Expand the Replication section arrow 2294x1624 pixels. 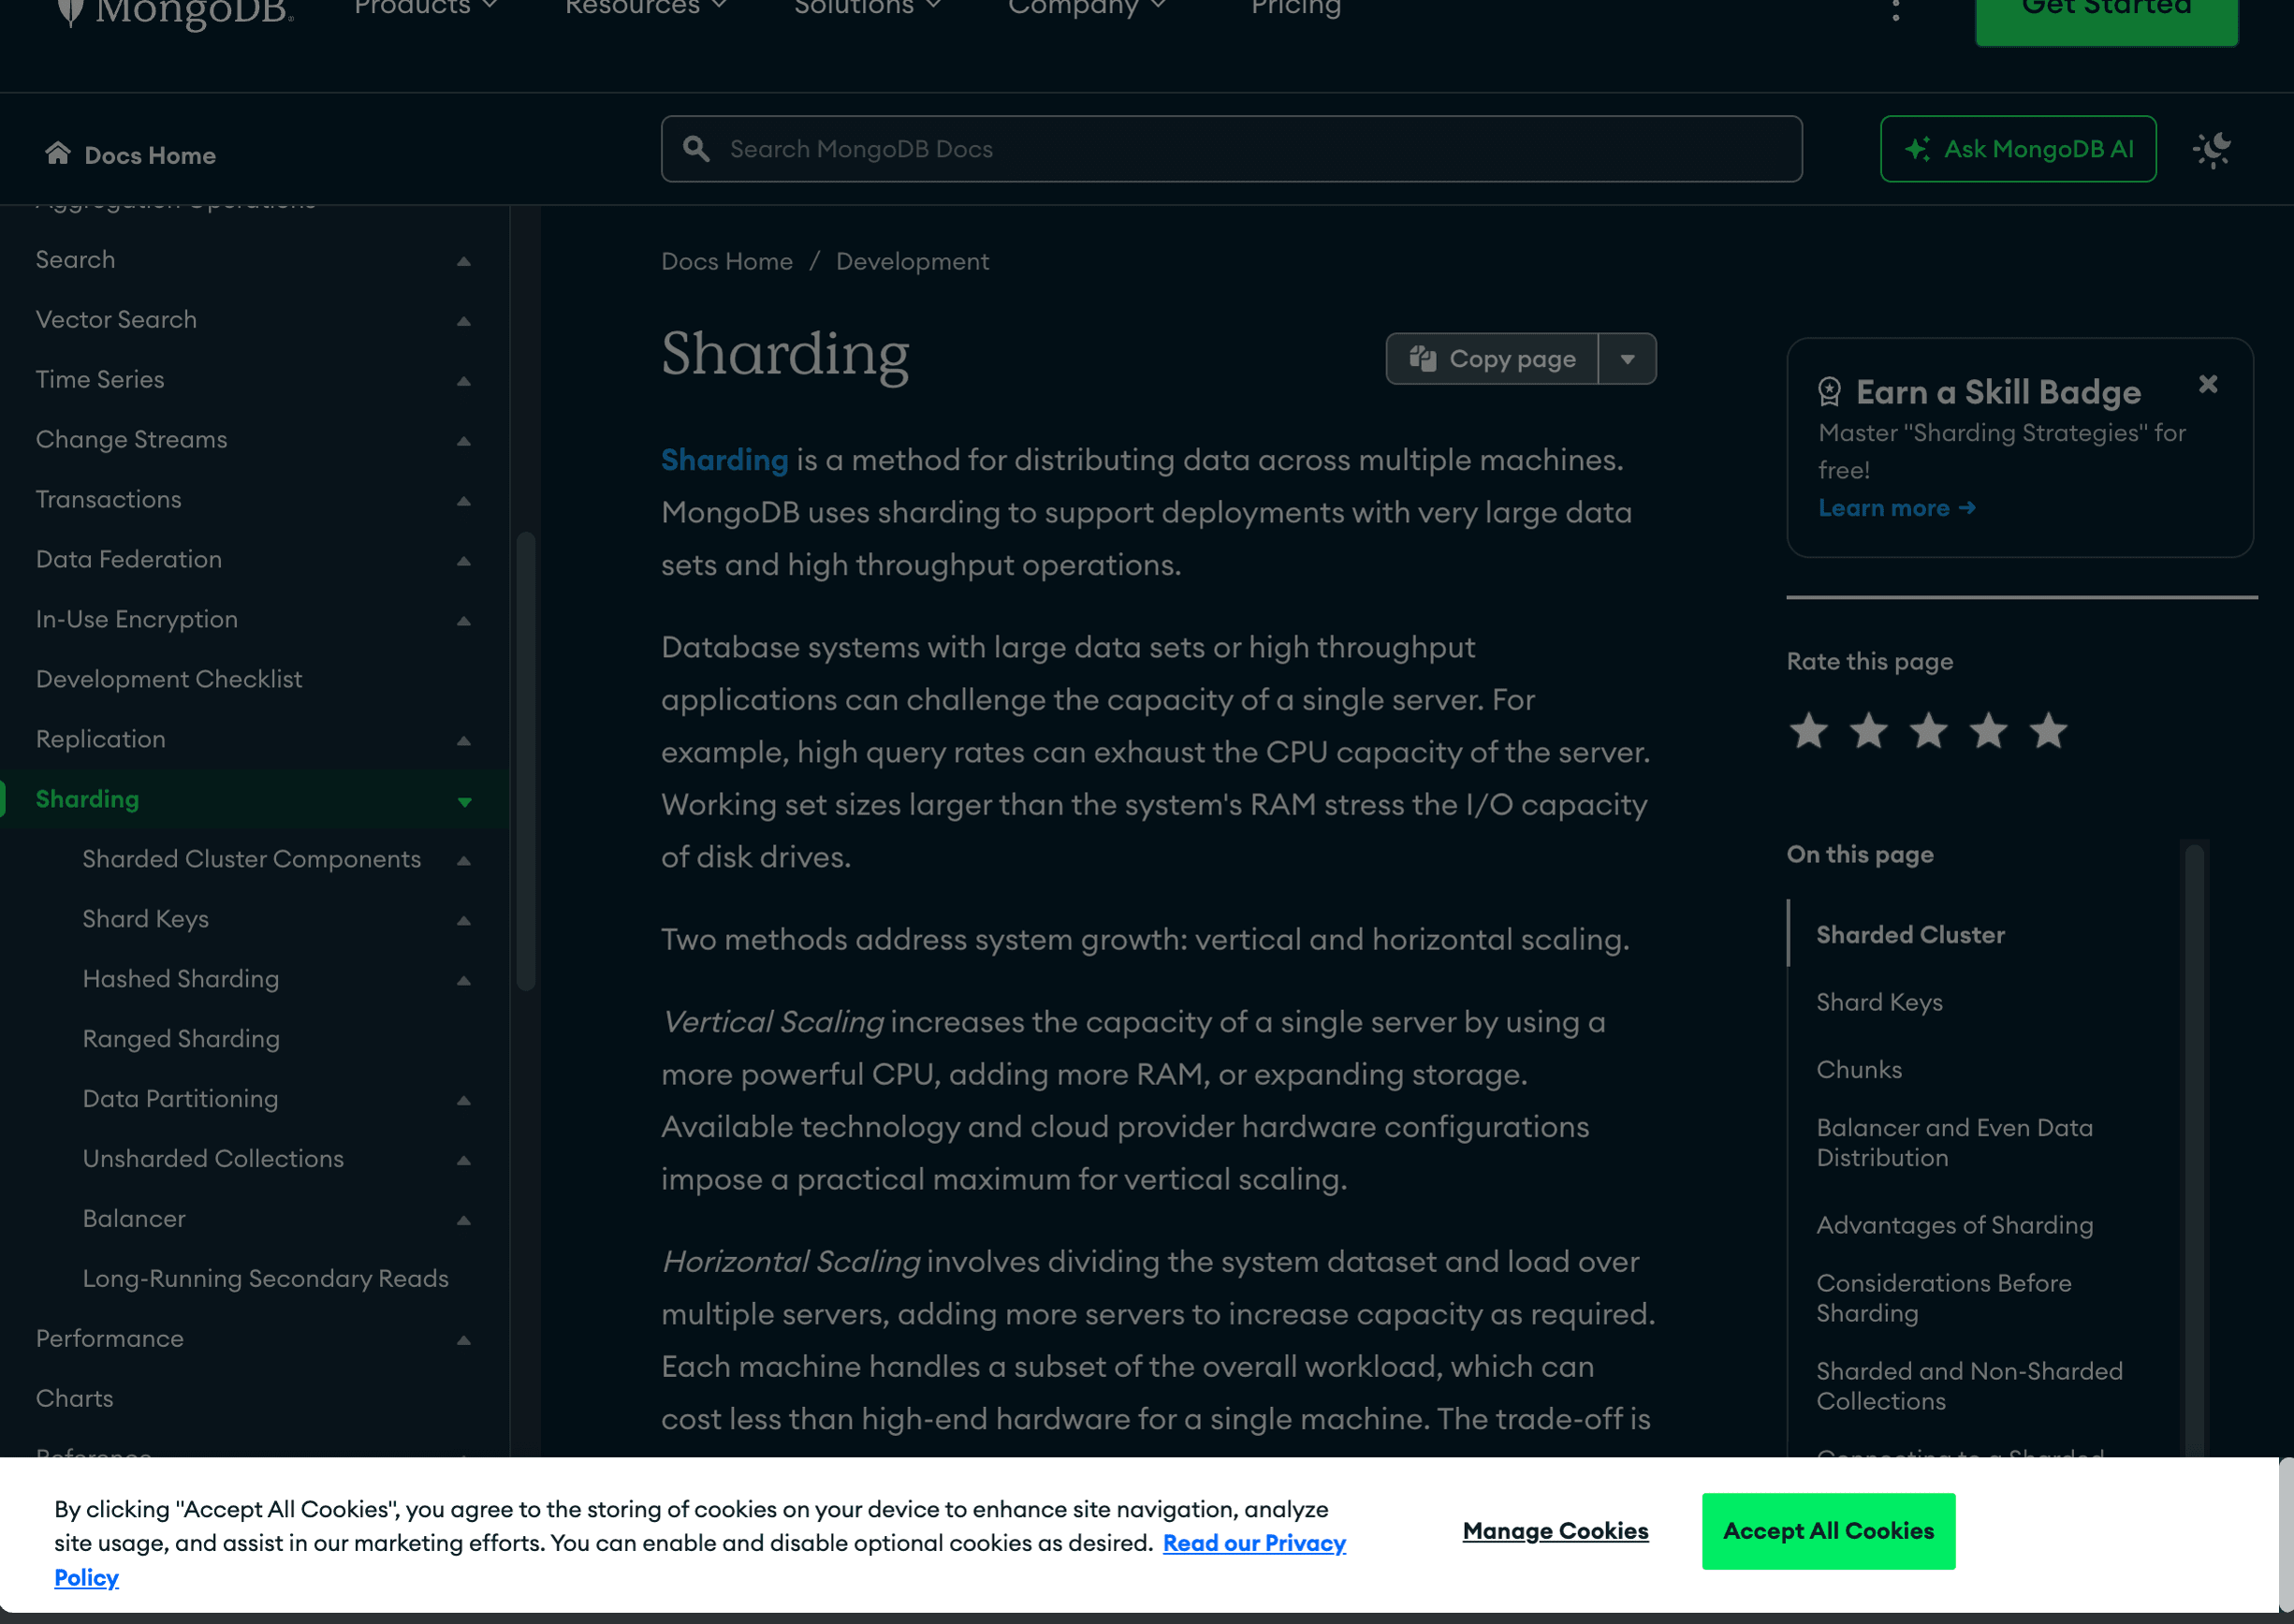tap(464, 741)
